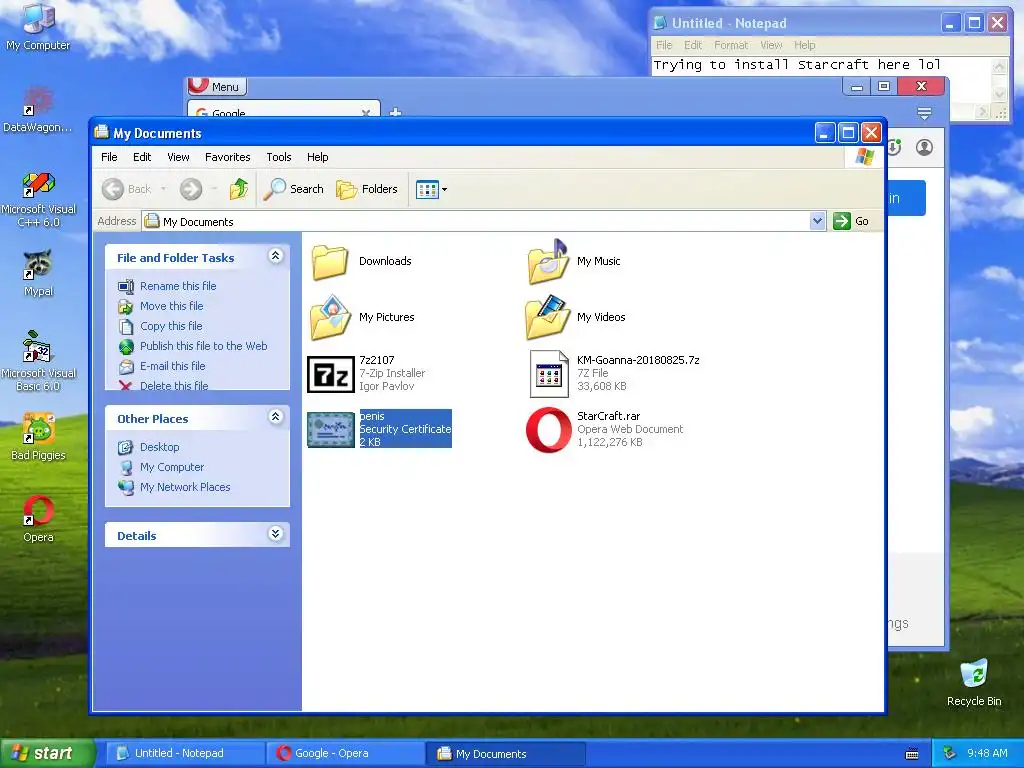Image resolution: width=1024 pixels, height=768 pixels.
Task: Go to My Computer in Other Places
Action: click(x=172, y=467)
